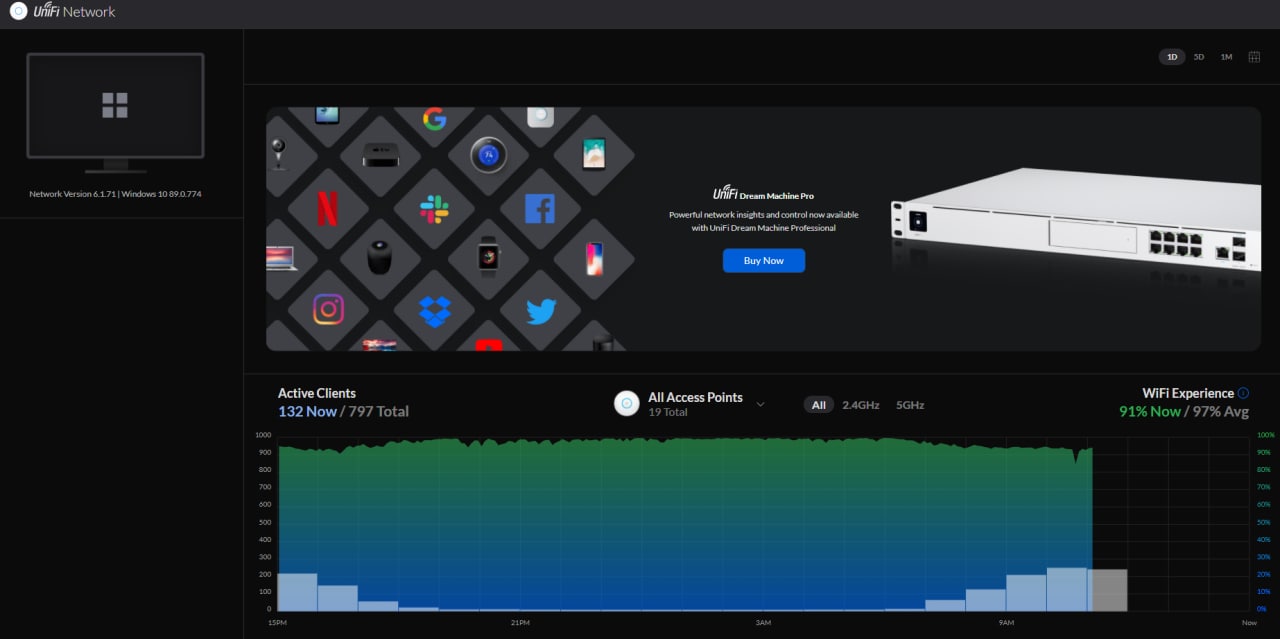Click the 500 value on client axis
The width and height of the screenshot is (1280, 639).
click(264, 522)
